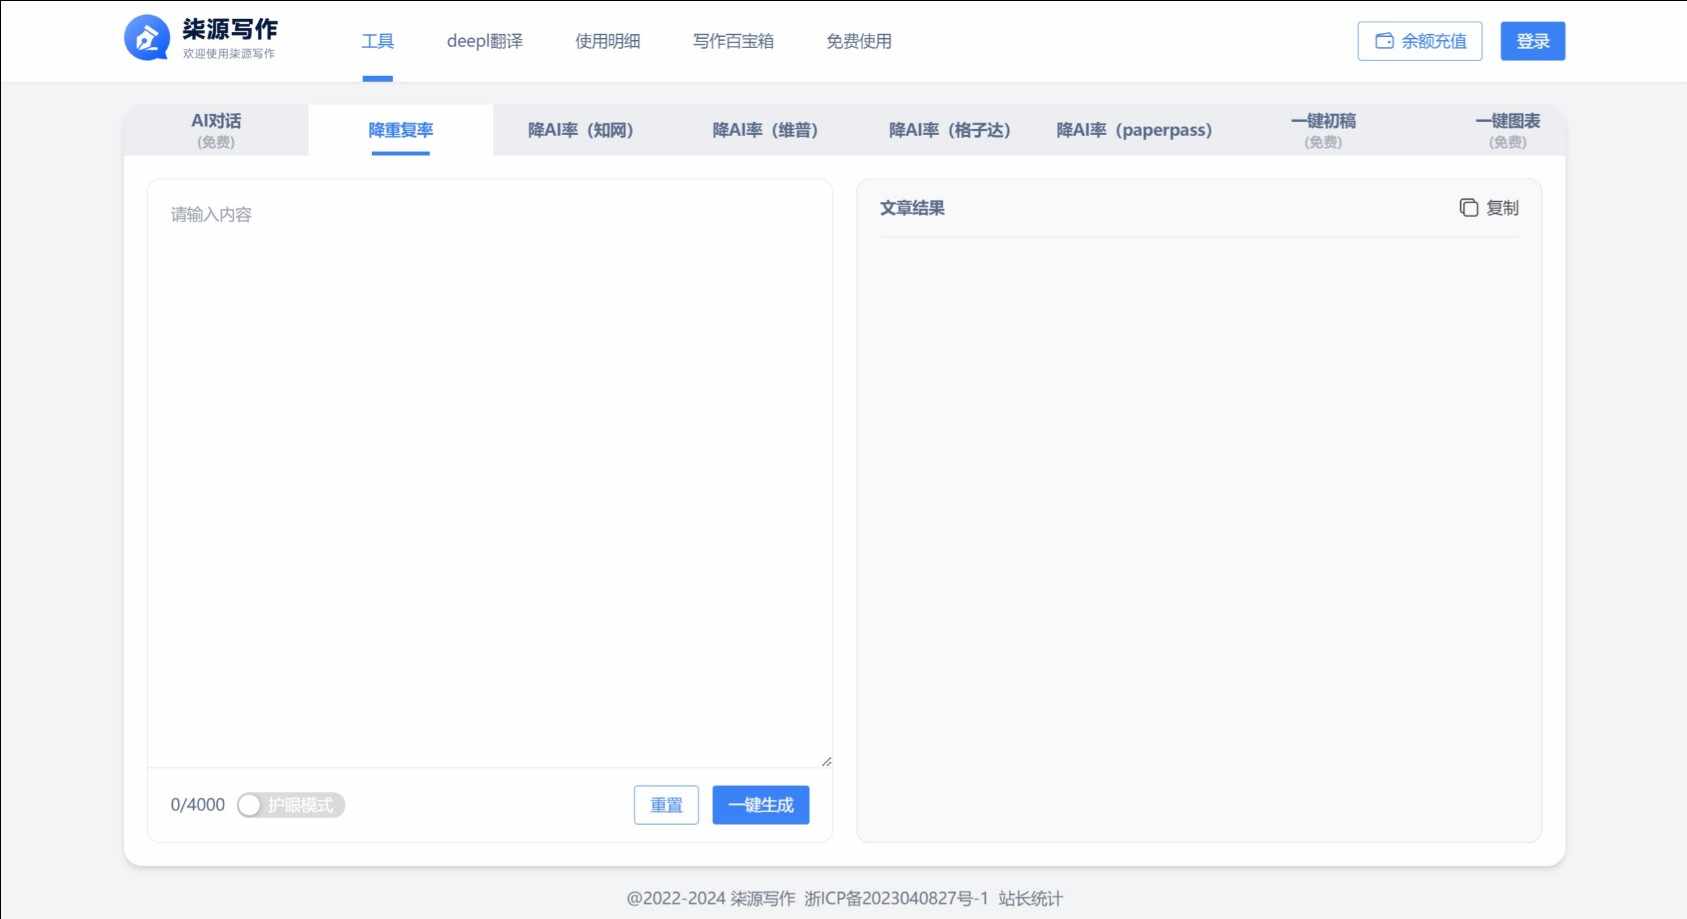1687x919 pixels.
Task: Click @2022-2024 柒源写作 footer text
Action: click(711, 898)
